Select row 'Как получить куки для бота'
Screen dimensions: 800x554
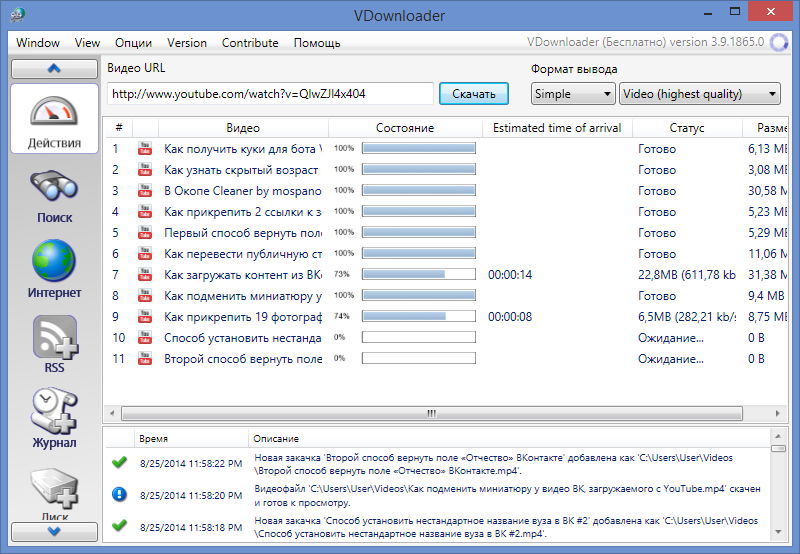(446, 148)
